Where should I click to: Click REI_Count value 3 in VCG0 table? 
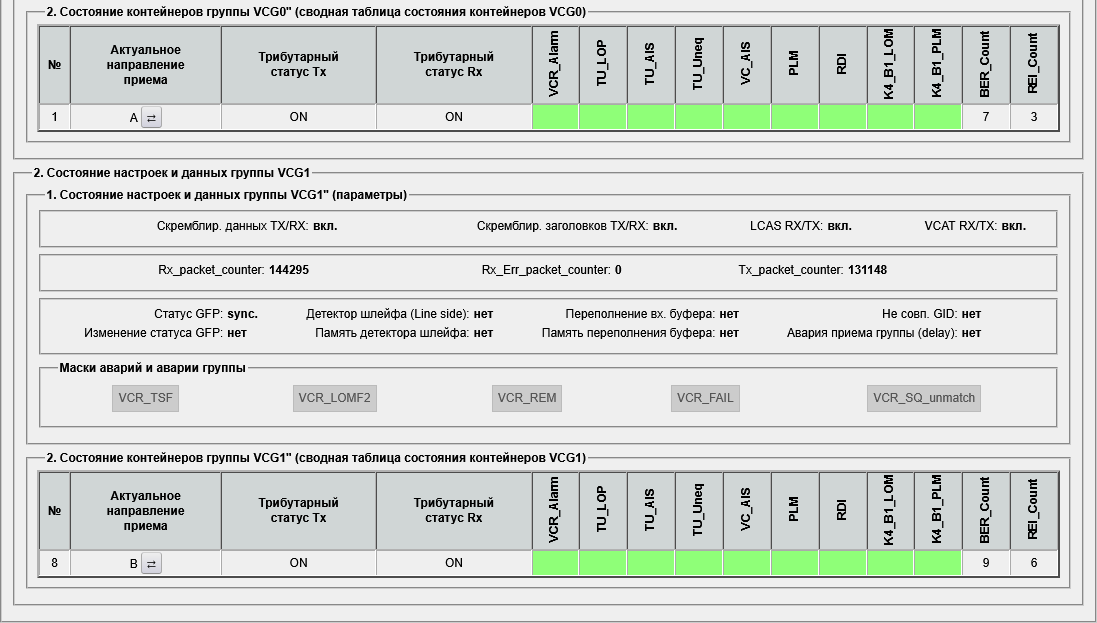pos(1033,117)
